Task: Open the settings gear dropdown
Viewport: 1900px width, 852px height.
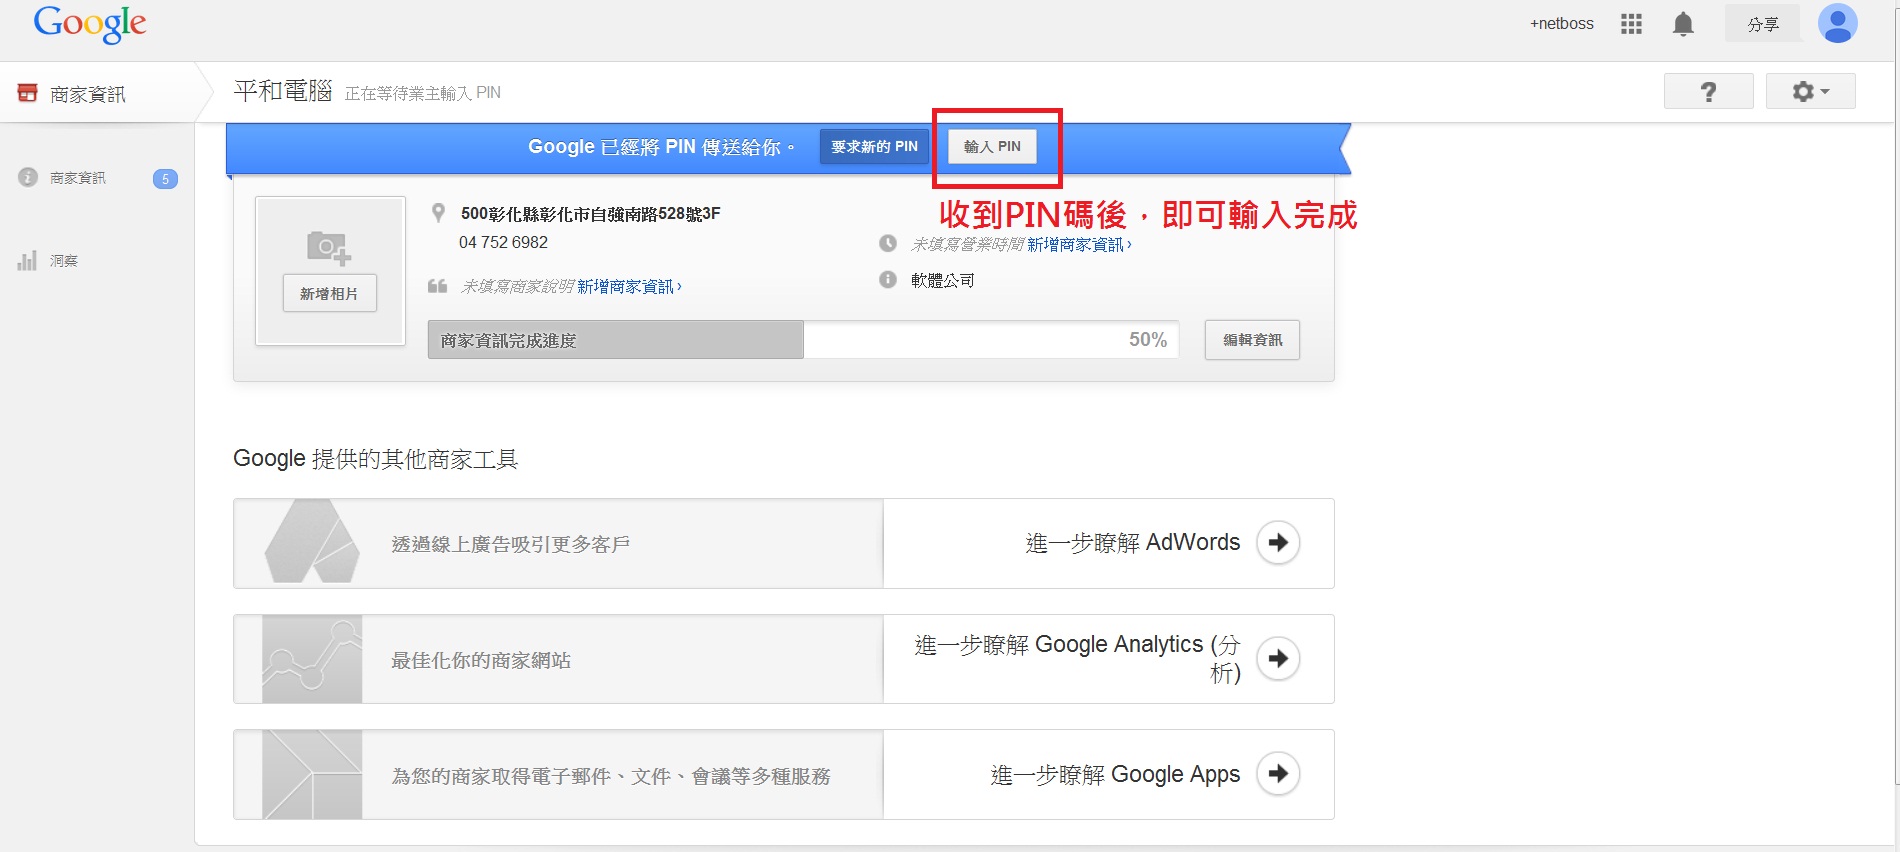Action: pos(1810,92)
